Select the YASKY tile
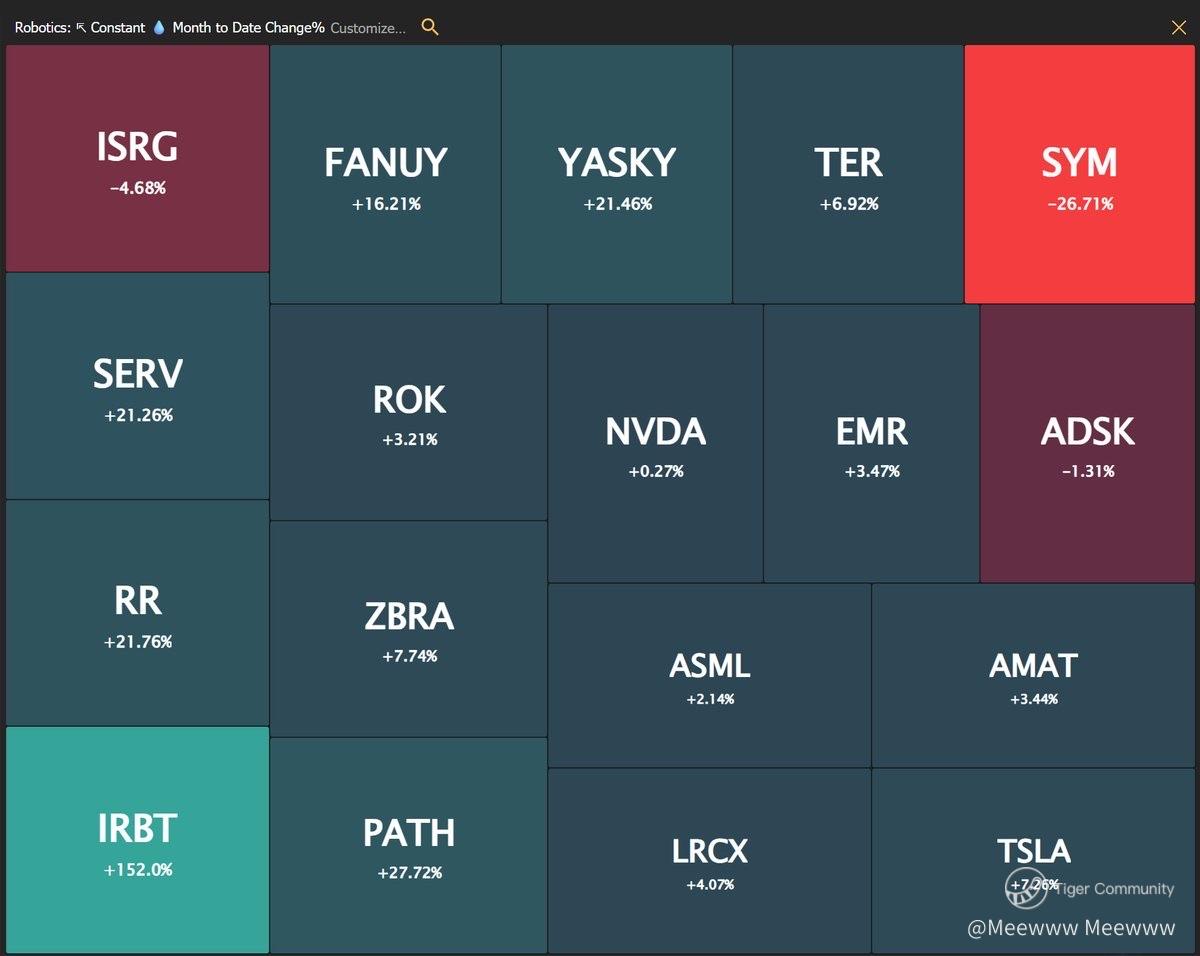The image size is (1200, 956). coord(617,174)
